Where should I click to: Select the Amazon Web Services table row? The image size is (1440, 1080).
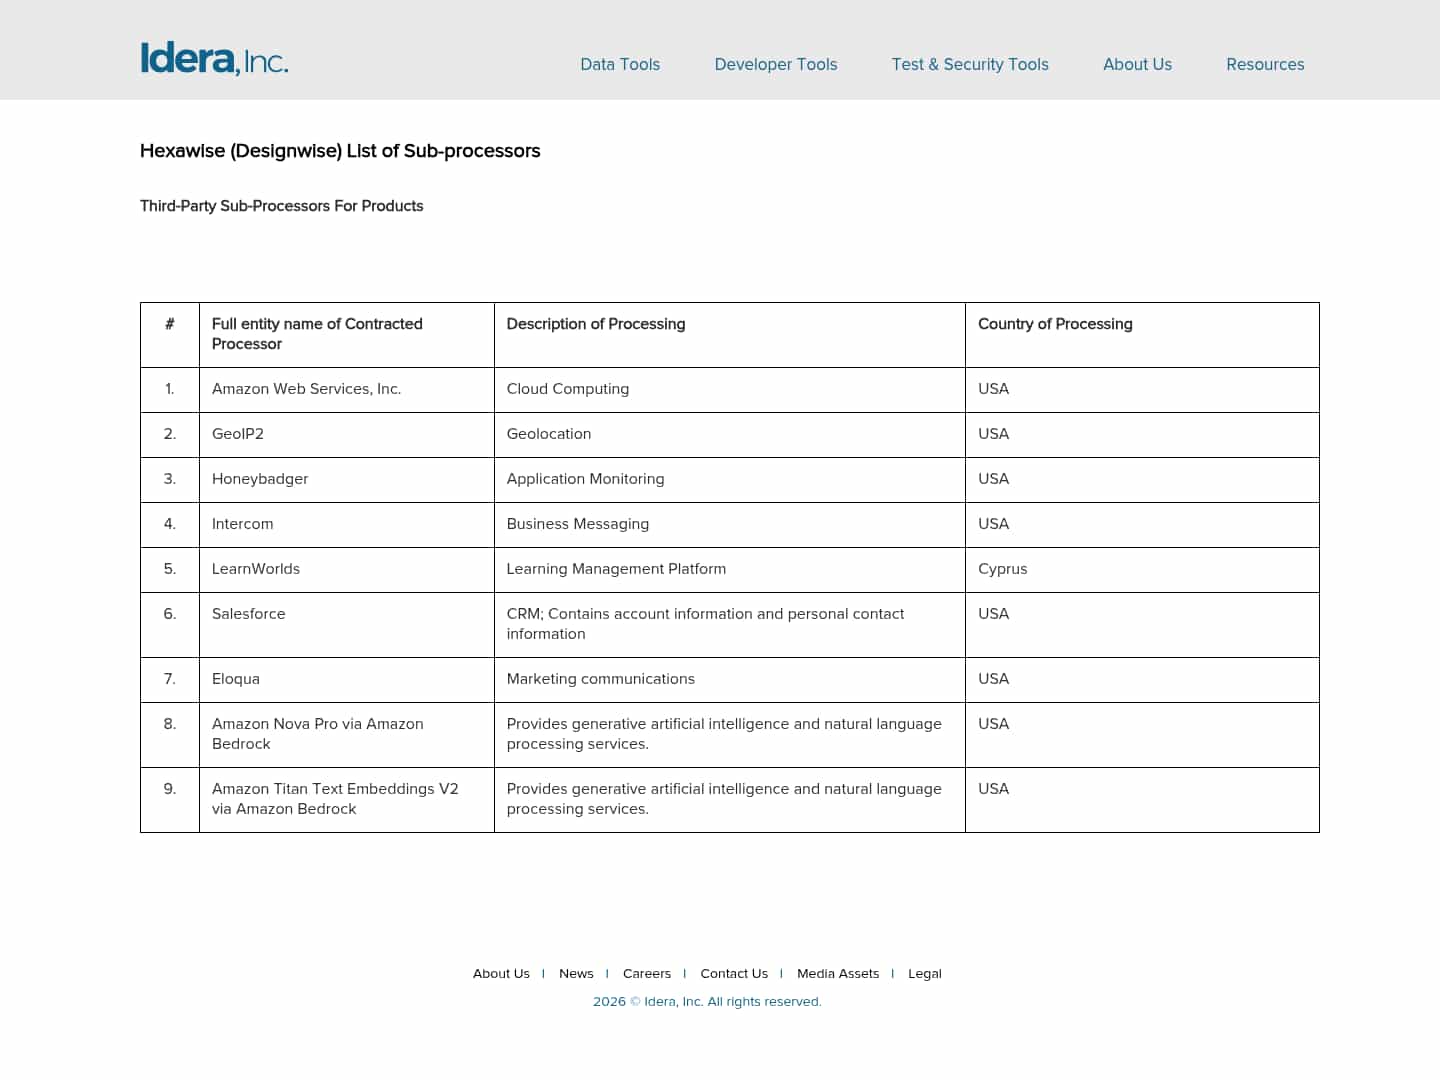pyautogui.click(x=306, y=389)
